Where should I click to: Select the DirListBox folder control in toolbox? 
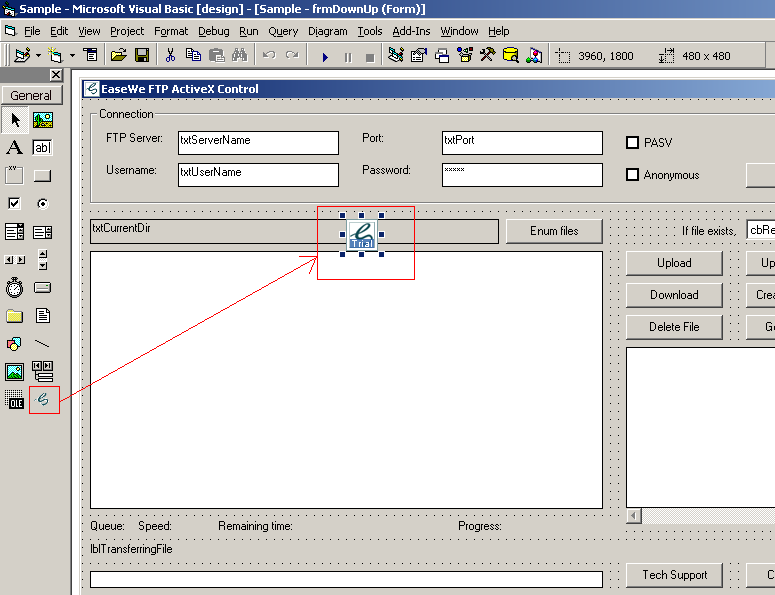click(14, 315)
